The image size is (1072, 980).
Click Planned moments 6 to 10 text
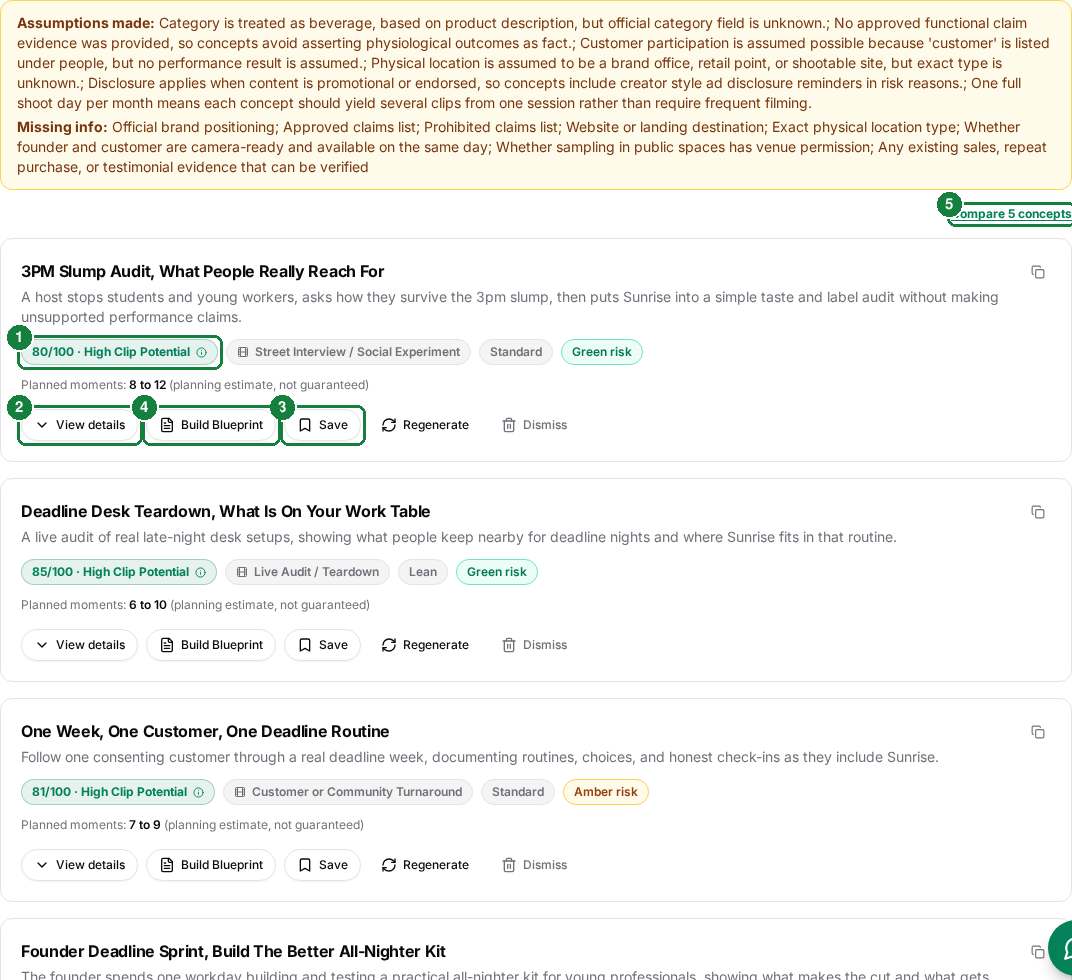click(x=196, y=605)
